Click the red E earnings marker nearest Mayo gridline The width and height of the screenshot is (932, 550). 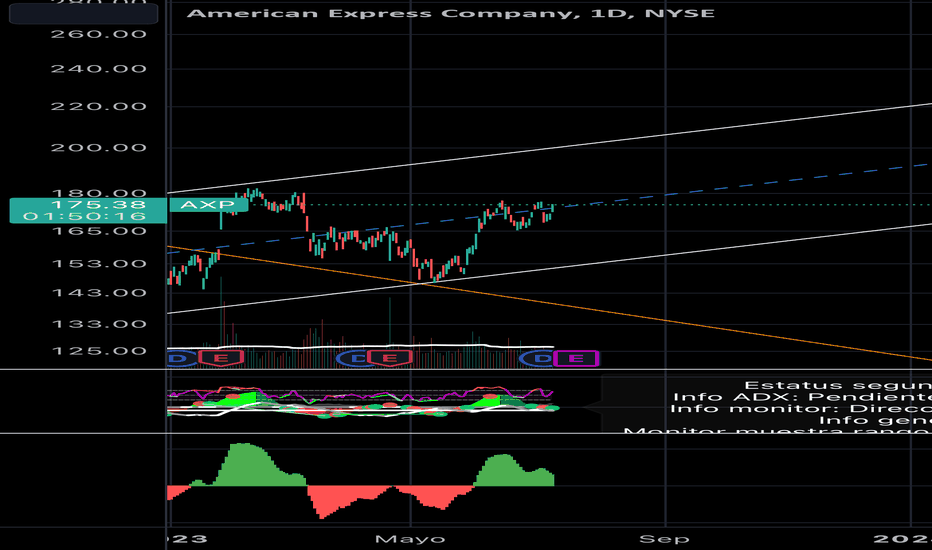(x=389, y=358)
